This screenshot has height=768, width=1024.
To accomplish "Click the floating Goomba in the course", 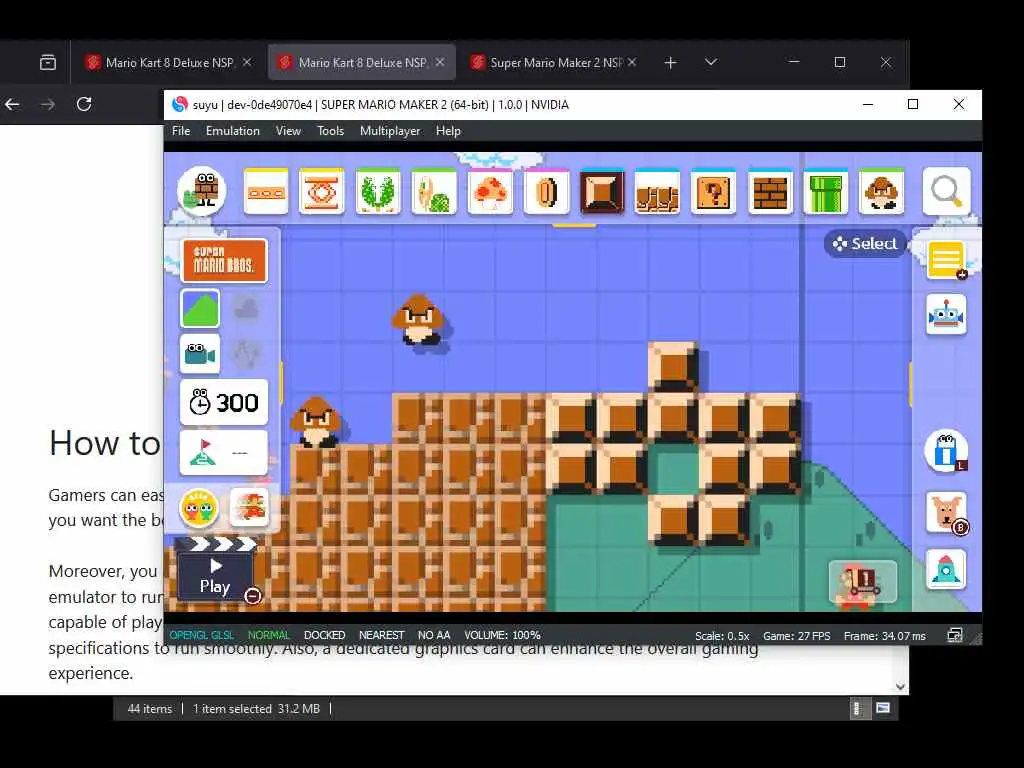I will pyautogui.click(x=418, y=319).
